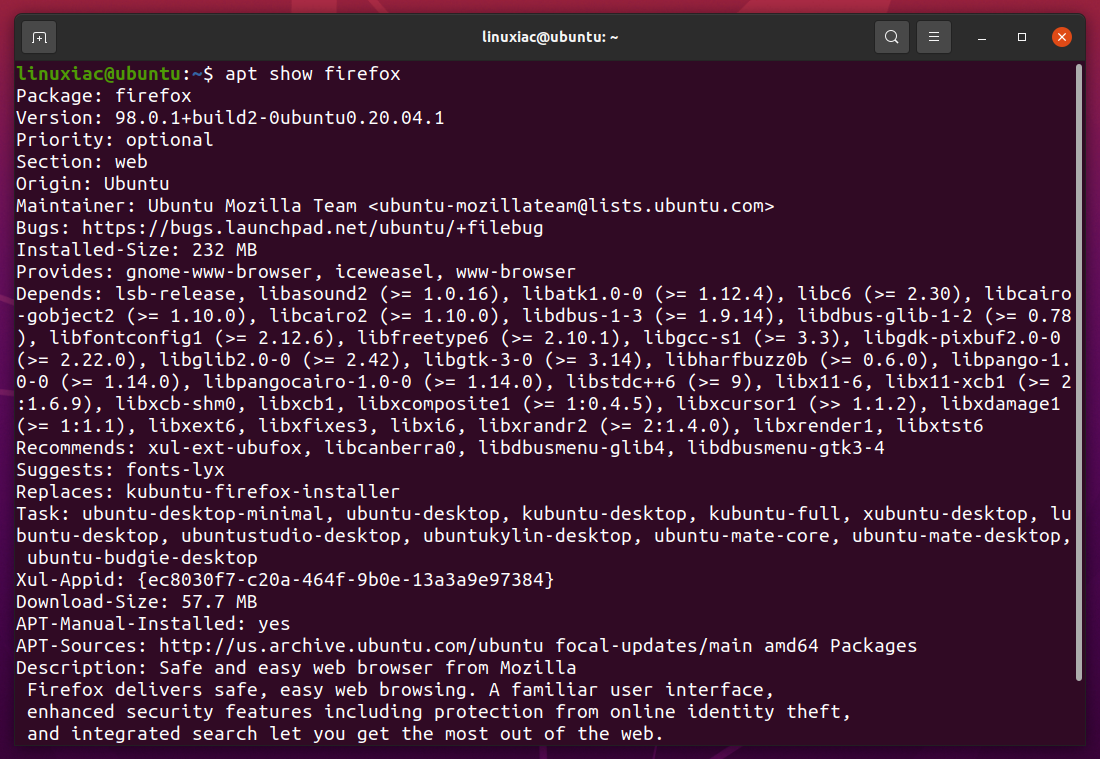Click the 'Package: firefox' line
This screenshot has width=1100, height=759.
point(104,96)
